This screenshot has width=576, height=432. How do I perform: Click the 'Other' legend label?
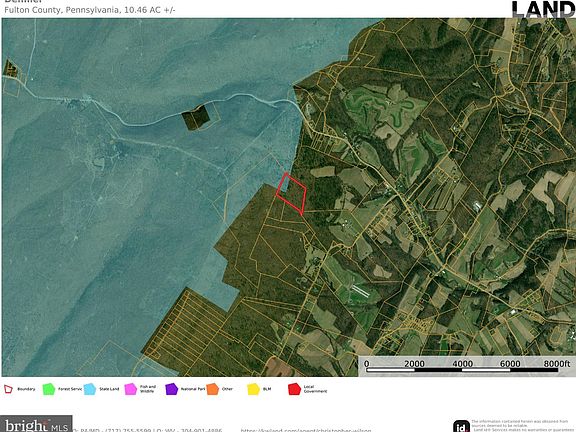pyautogui.click(x=227, y=389)
